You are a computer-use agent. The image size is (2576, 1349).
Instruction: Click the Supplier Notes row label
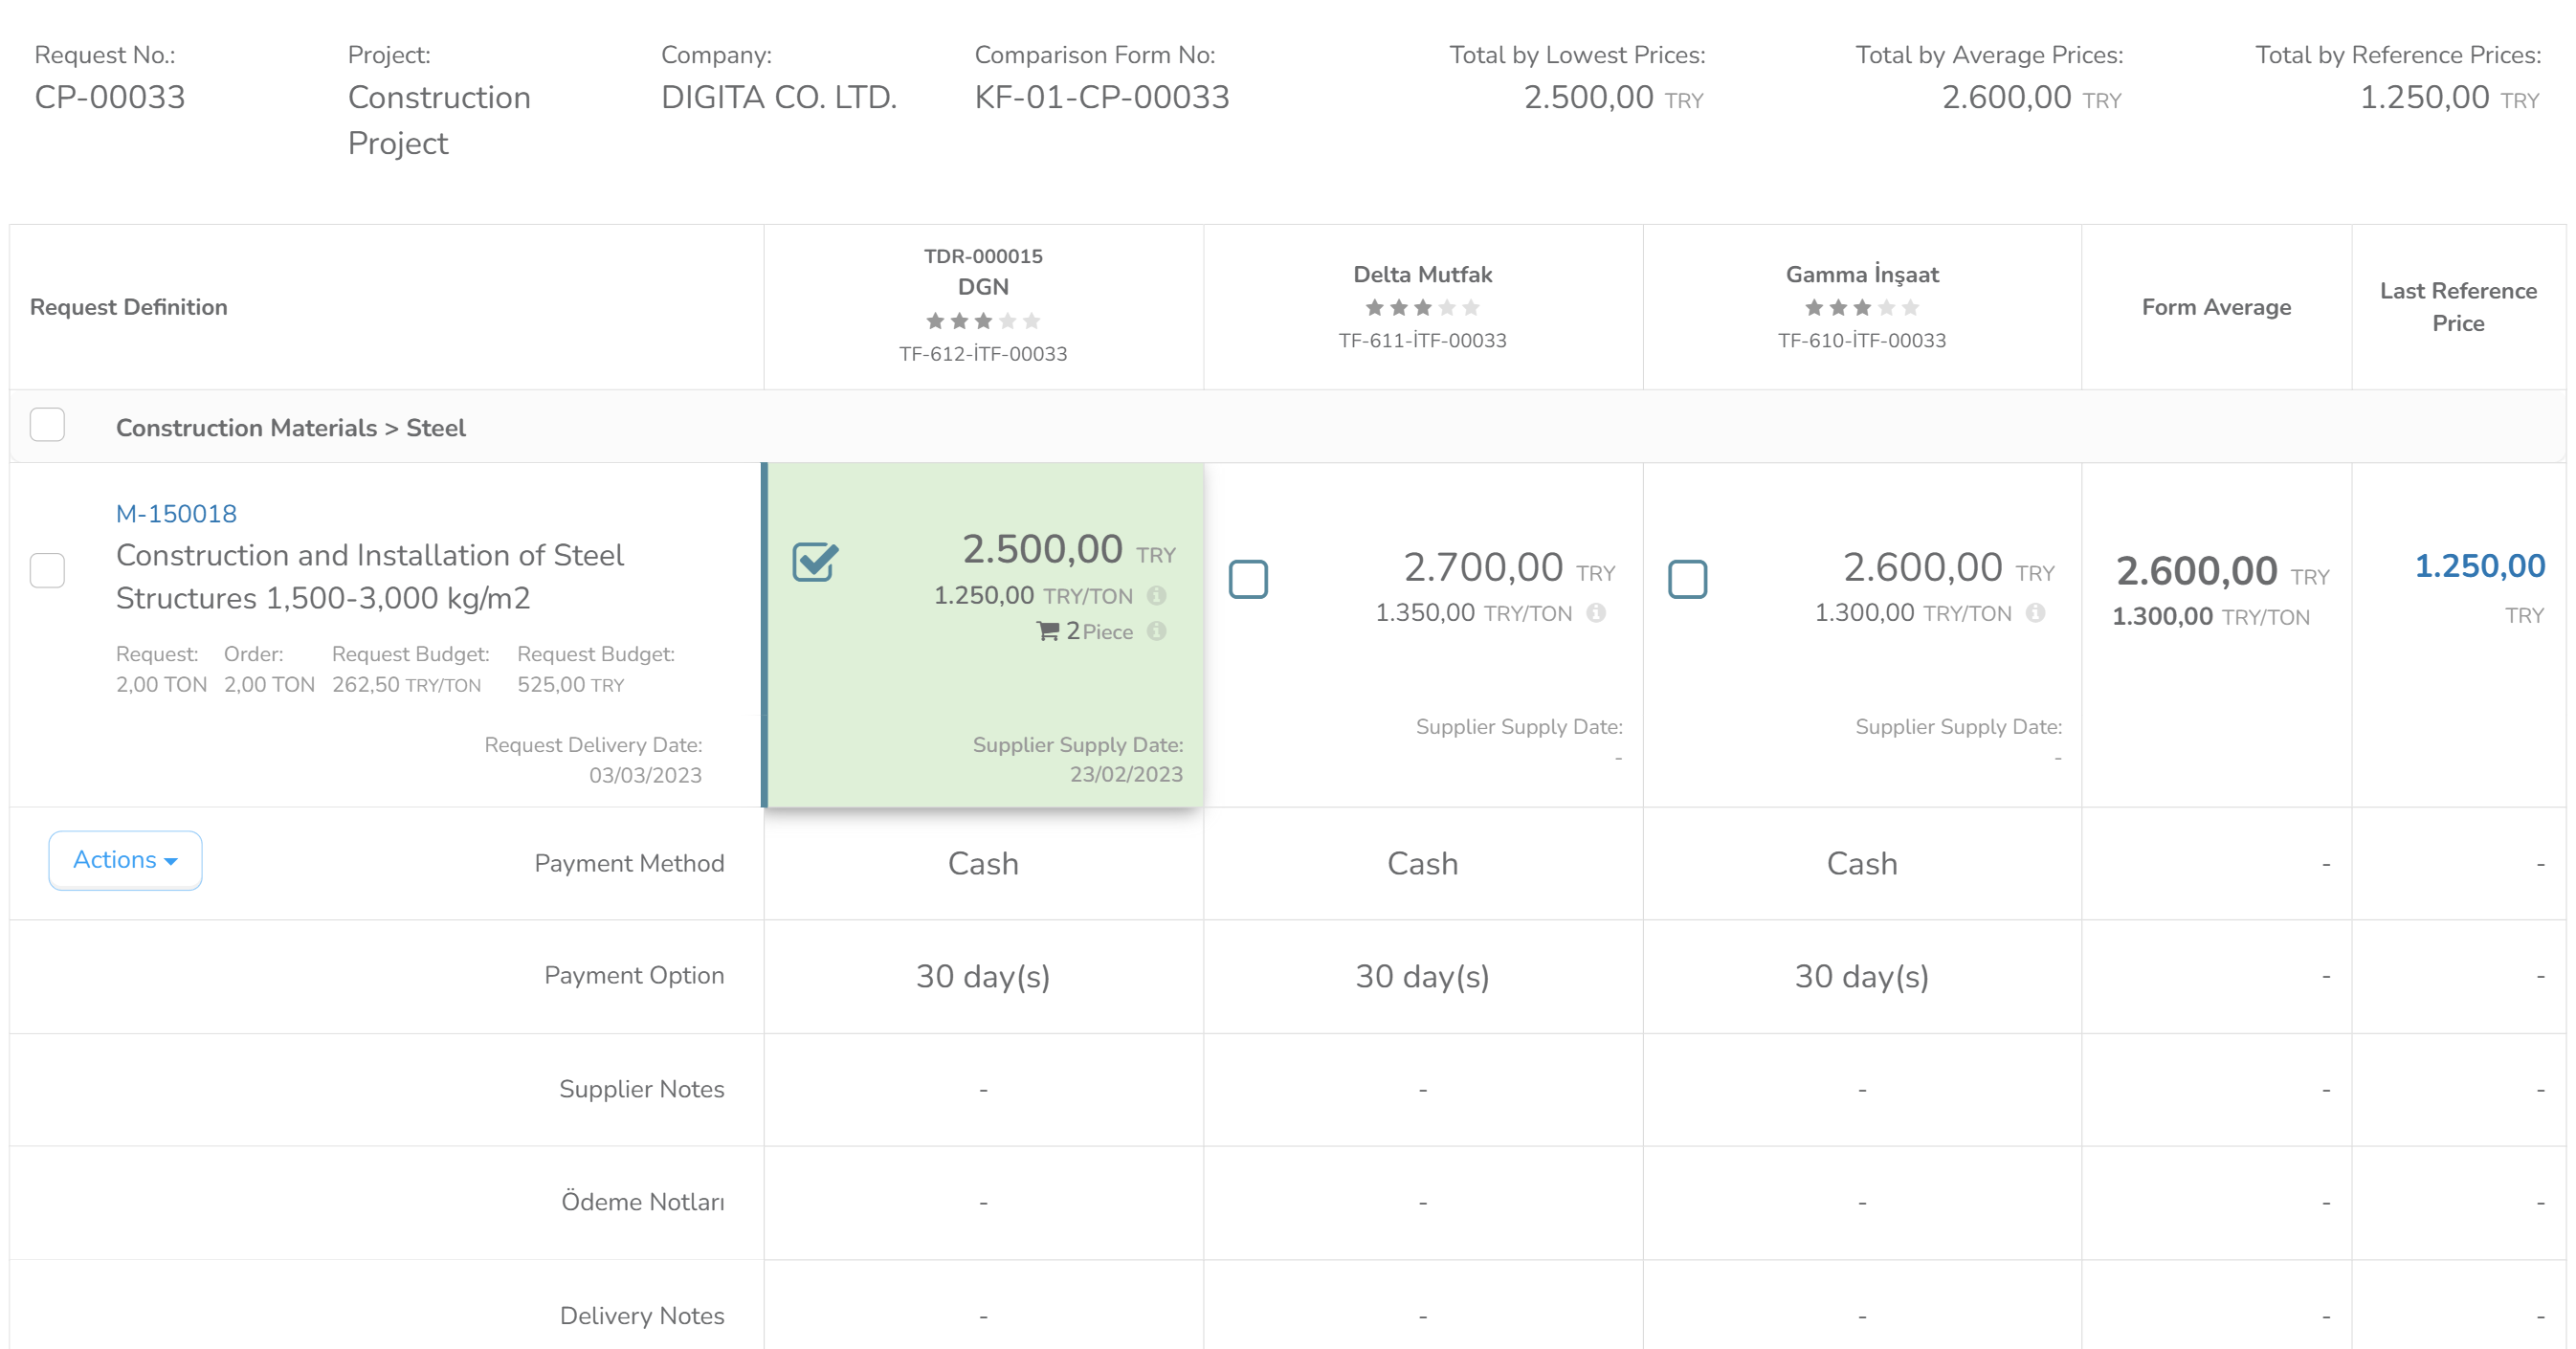tap(641, 1089)
